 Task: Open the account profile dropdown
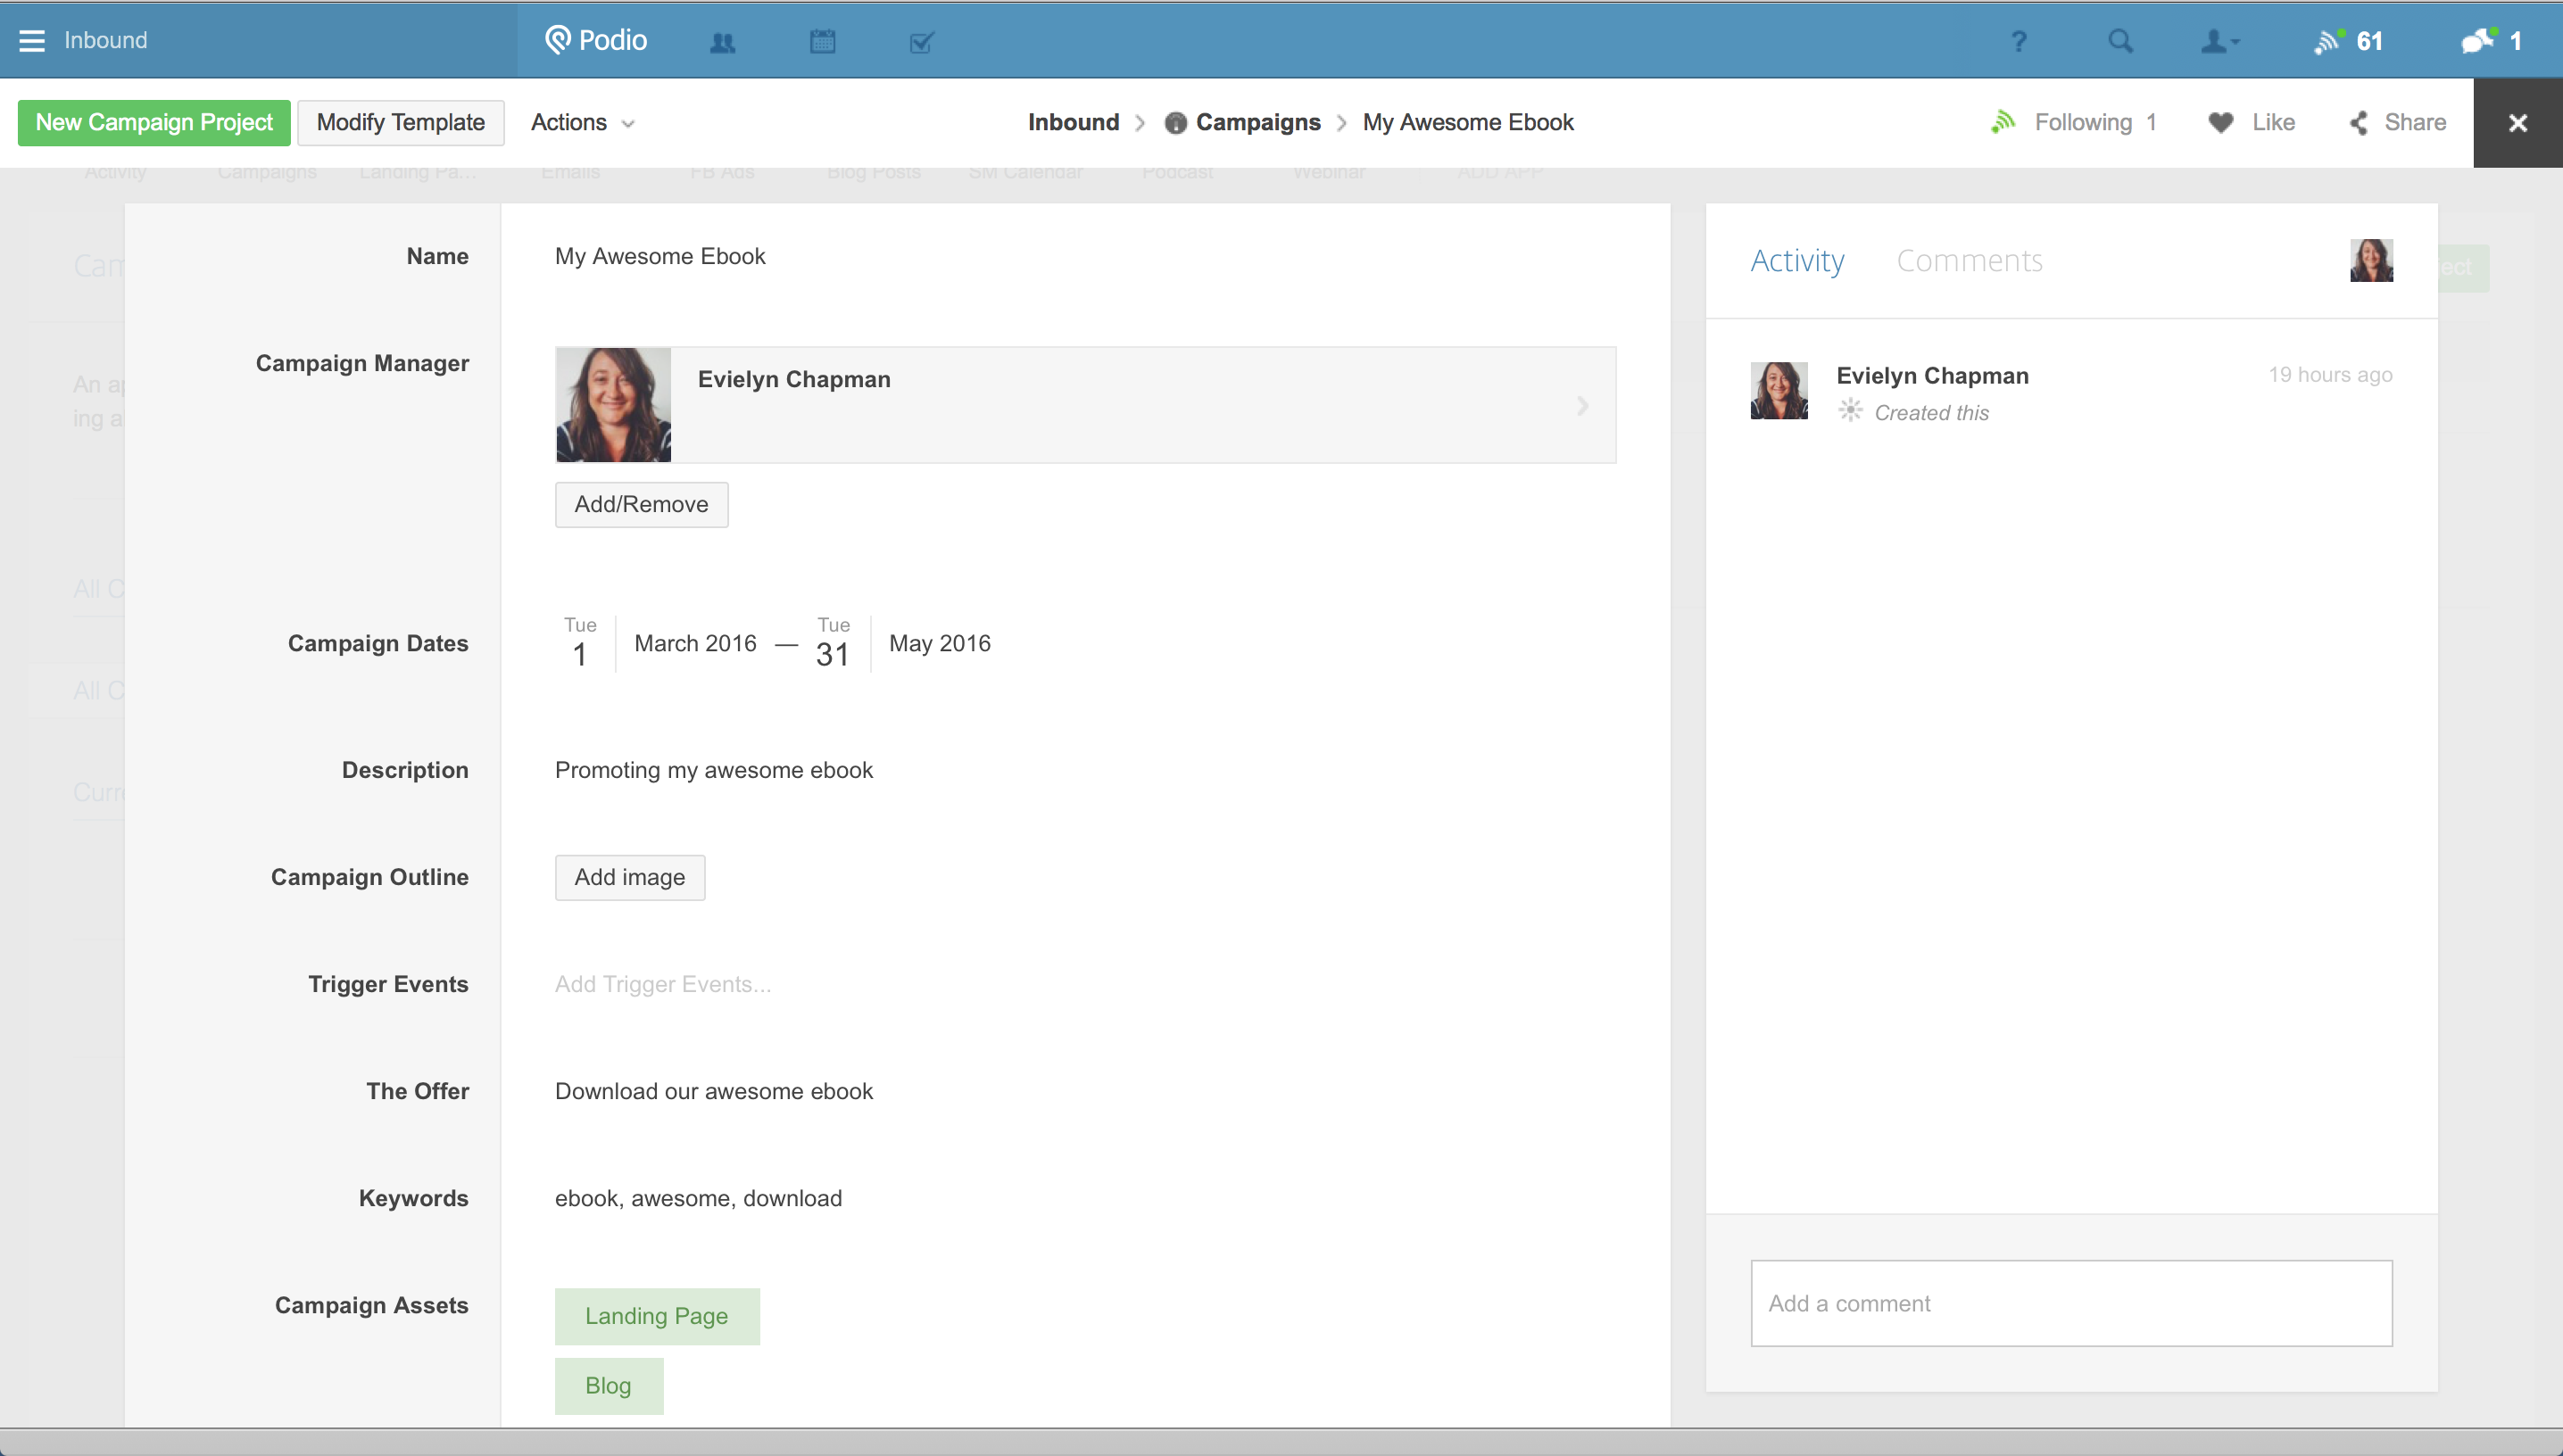pos(2220,41)
